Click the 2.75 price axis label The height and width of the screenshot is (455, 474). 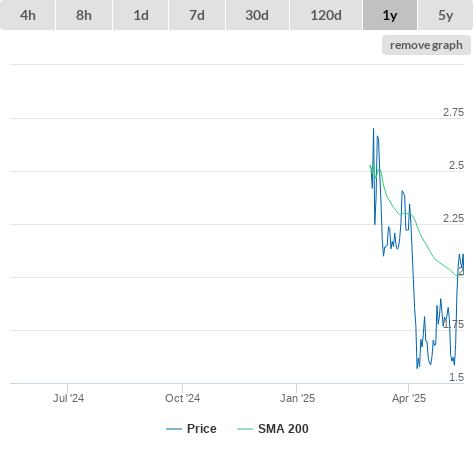[453, 112]
